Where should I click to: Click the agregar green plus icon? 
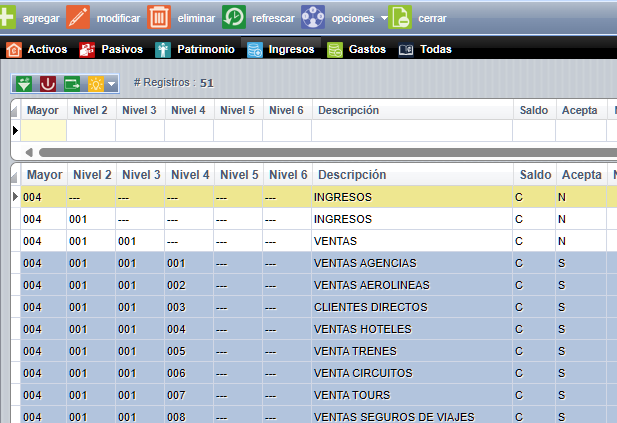[8, 17]
